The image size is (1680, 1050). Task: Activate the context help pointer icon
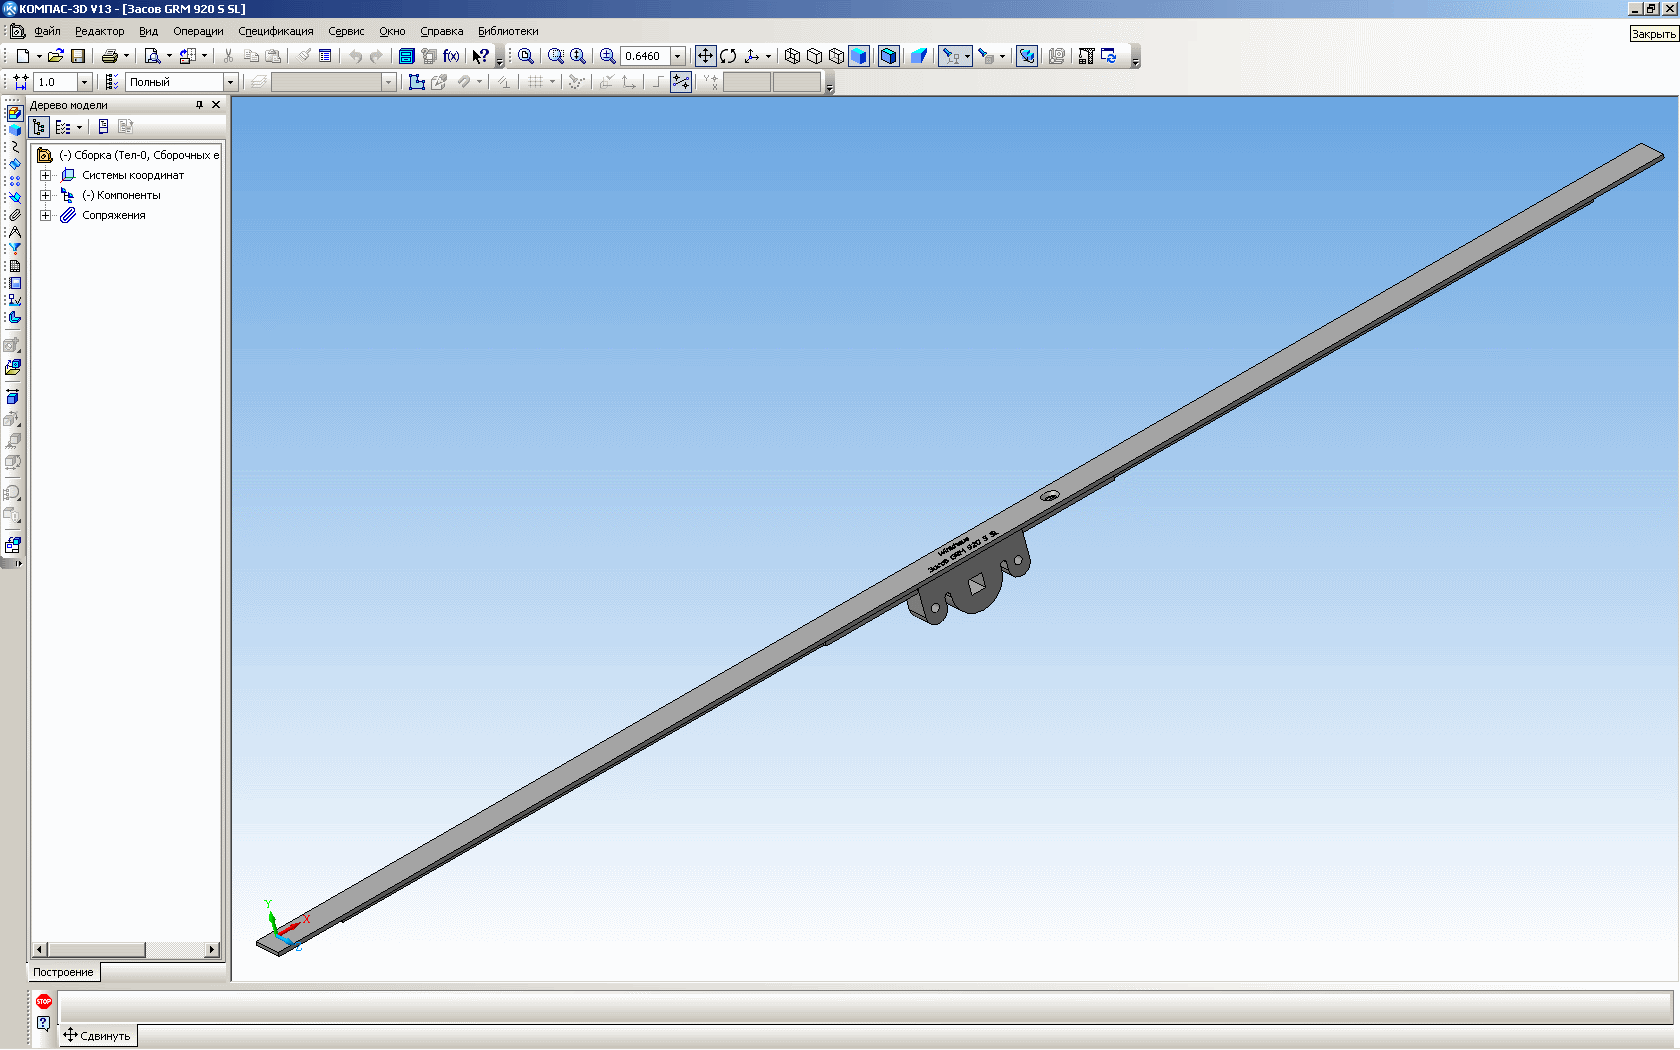click(x=481, y=56)
